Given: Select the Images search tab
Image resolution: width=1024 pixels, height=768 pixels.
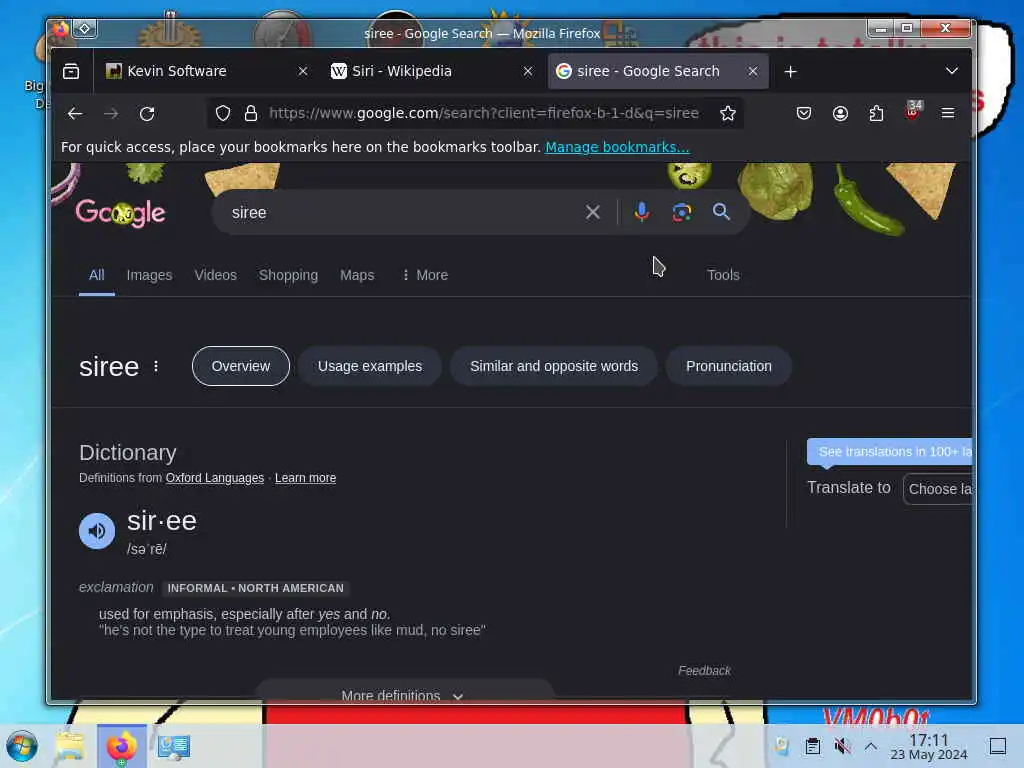Looking at the screenshot, I should tap(150, 275).
